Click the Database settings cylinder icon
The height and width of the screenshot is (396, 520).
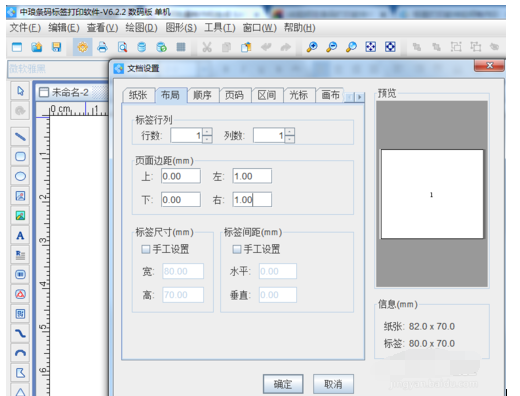(142, 47)
